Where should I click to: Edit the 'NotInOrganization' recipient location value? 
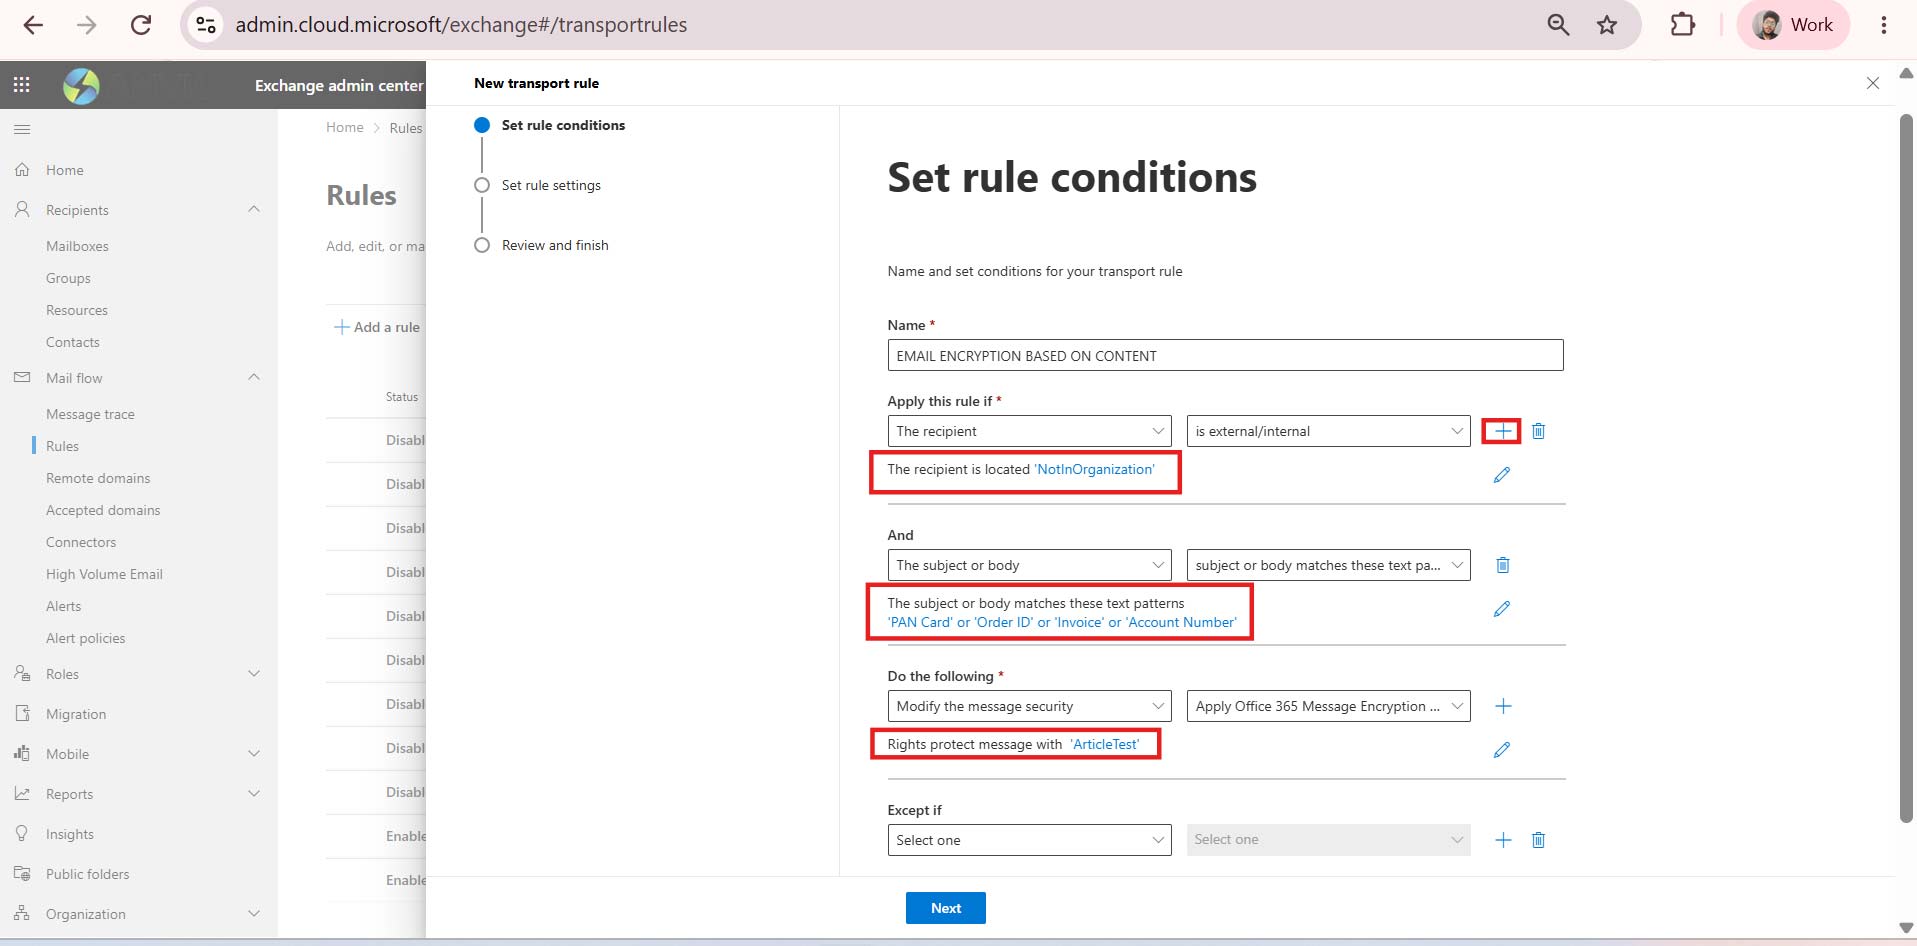coord(1501,475)
